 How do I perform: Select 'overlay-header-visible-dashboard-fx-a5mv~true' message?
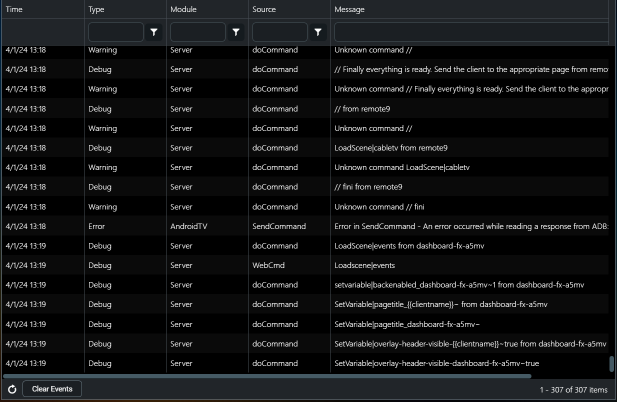click(436, 363)
